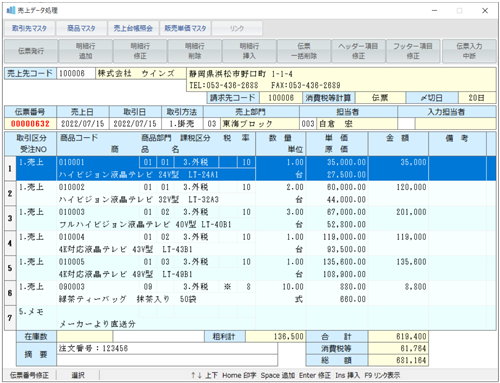Click amount 201,000 in row 3

point(411,212)
